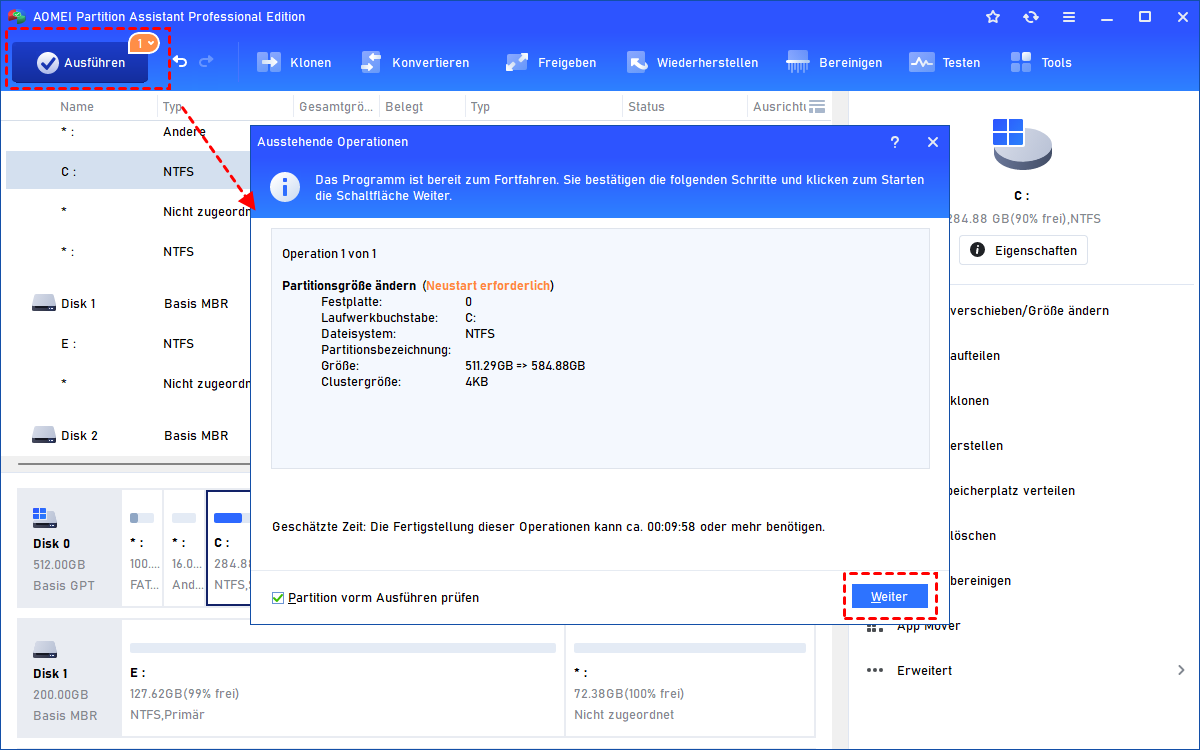The image size is (1200, 750).
Task: Click the Disk 1 drive icon in disk map
Action: point(45,649)
